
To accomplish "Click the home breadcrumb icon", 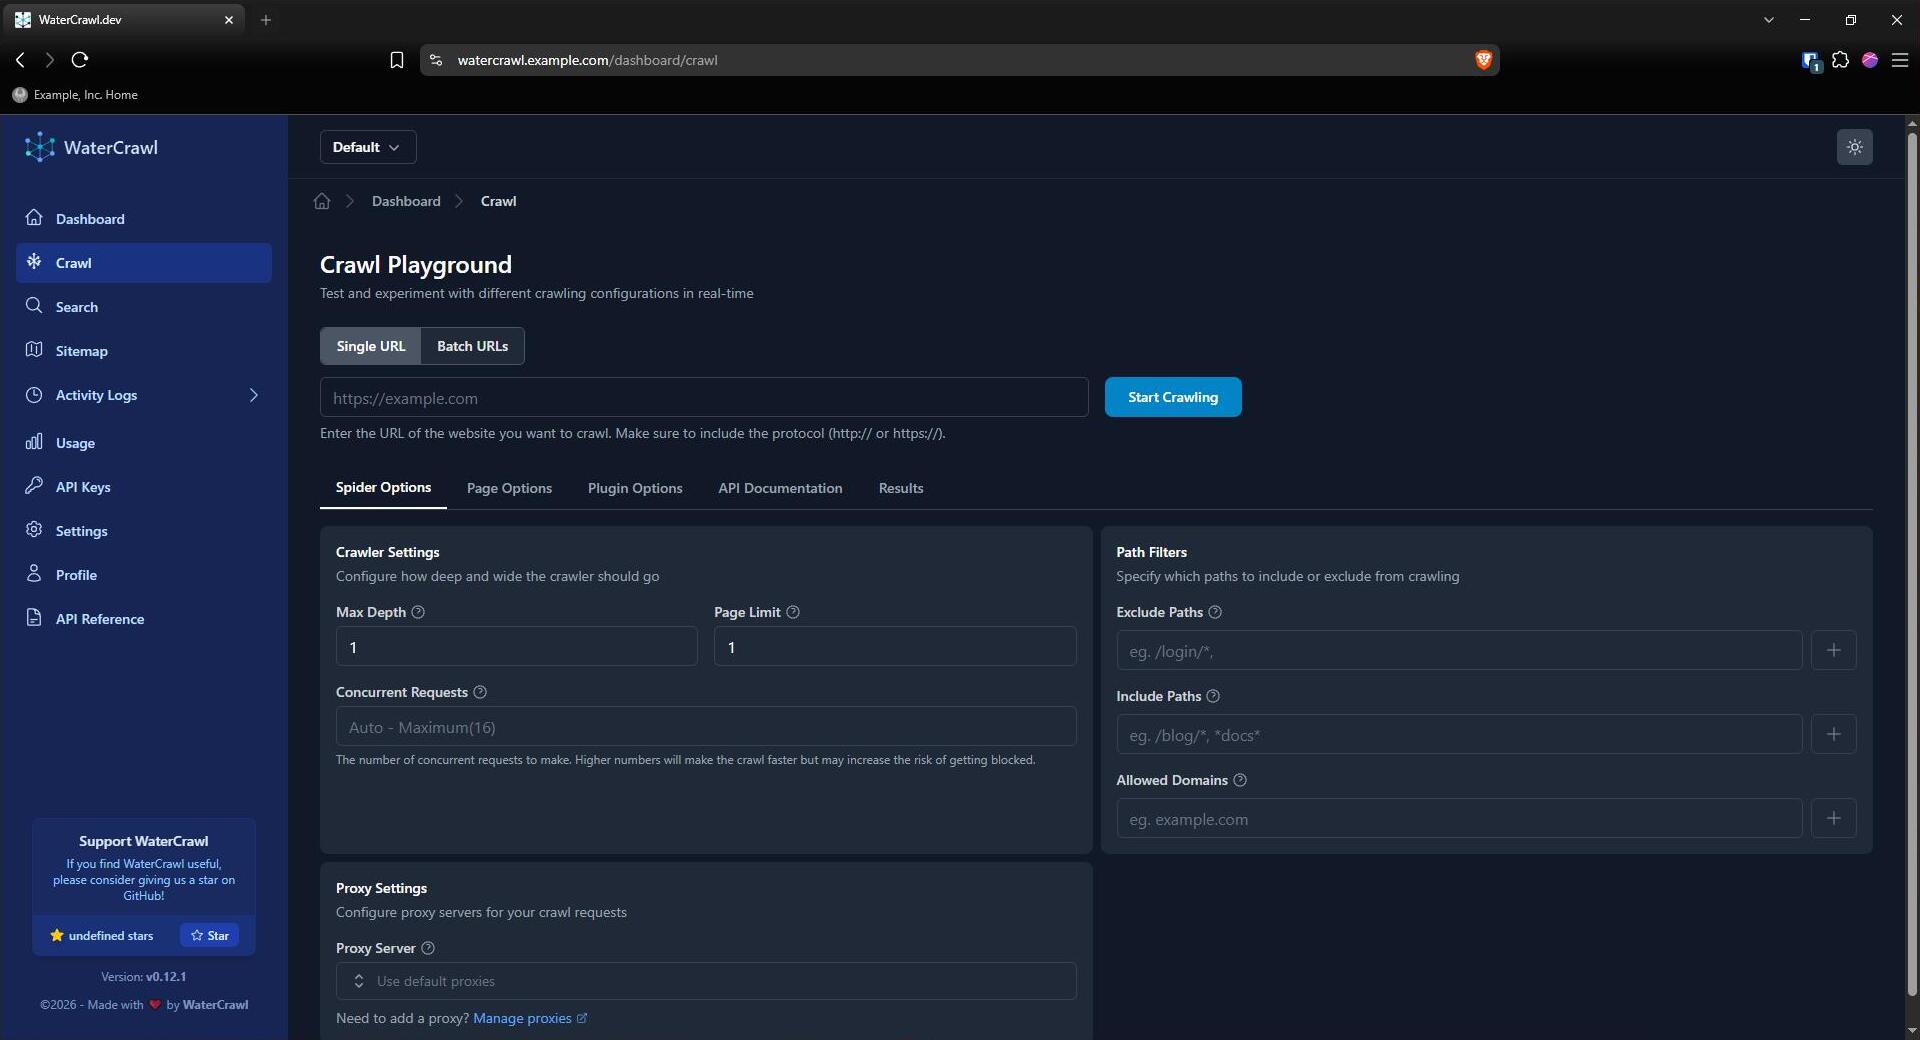I will coord(322,201).
